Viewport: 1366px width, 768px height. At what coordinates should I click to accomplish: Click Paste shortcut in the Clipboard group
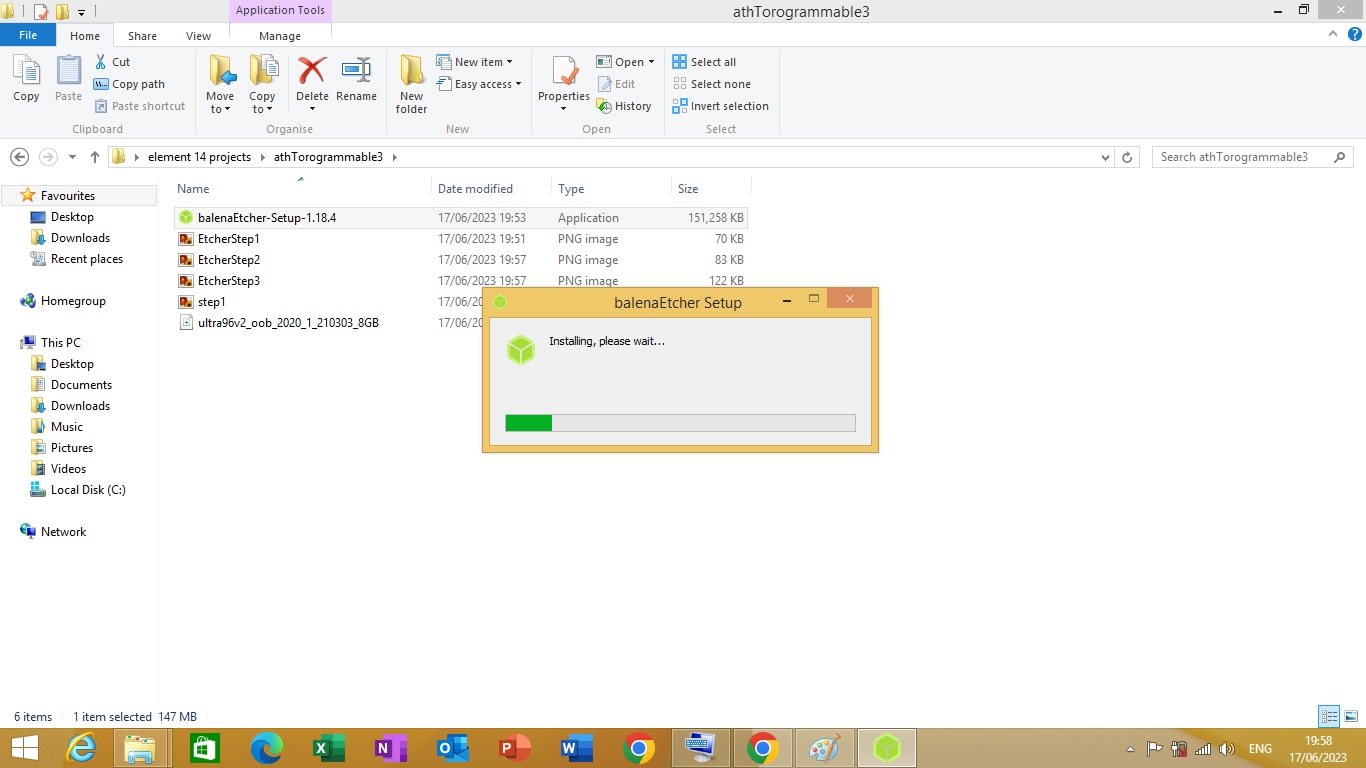click(140, 106)
